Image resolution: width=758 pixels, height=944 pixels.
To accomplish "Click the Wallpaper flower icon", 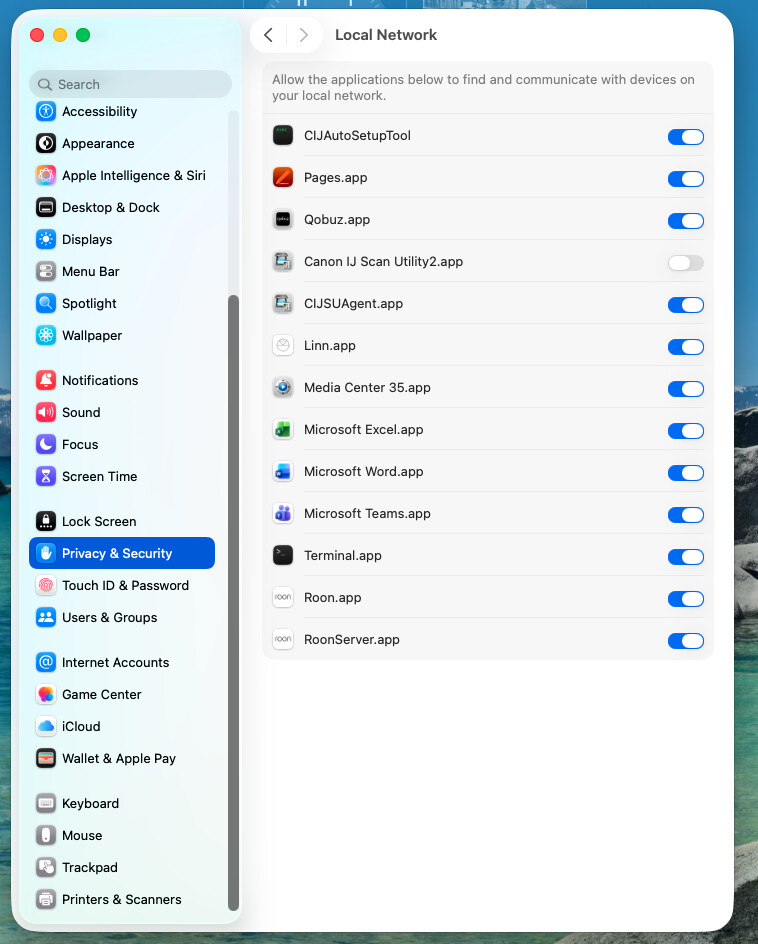I will point(46,335).
